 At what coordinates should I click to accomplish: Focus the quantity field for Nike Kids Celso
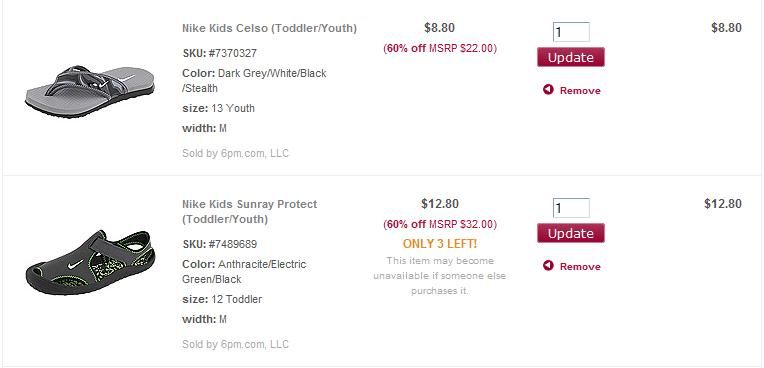571,32
